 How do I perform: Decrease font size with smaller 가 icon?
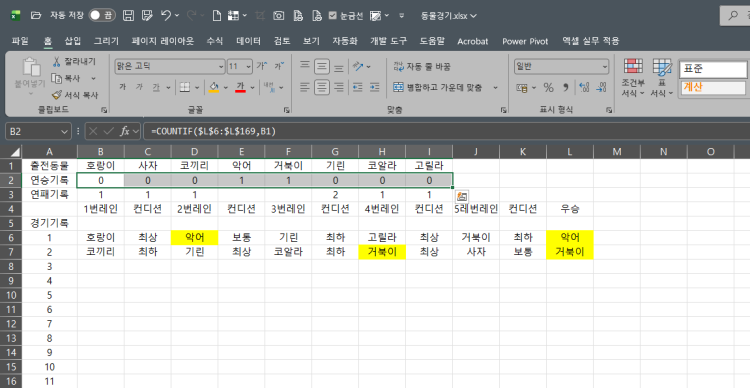click(279, 66)
